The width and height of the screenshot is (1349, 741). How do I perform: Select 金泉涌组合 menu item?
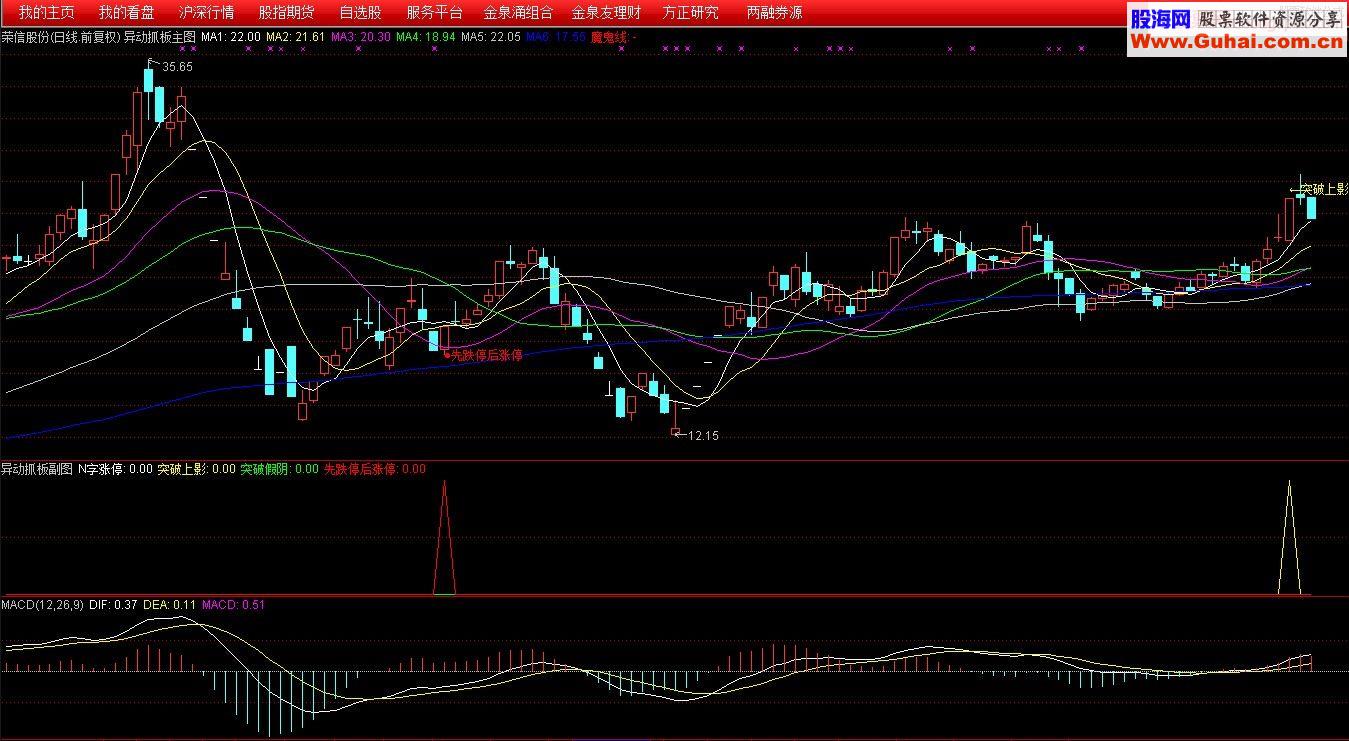coord(518,13)
